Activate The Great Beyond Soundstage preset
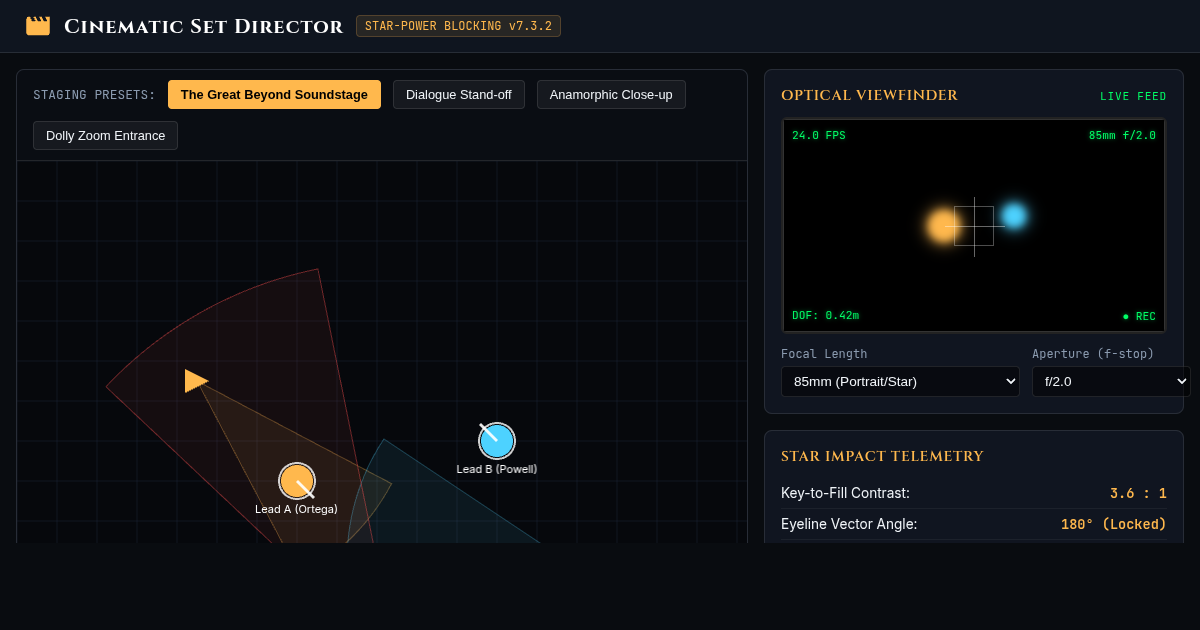Screen dimensions: 1200x630 point(274,95)
